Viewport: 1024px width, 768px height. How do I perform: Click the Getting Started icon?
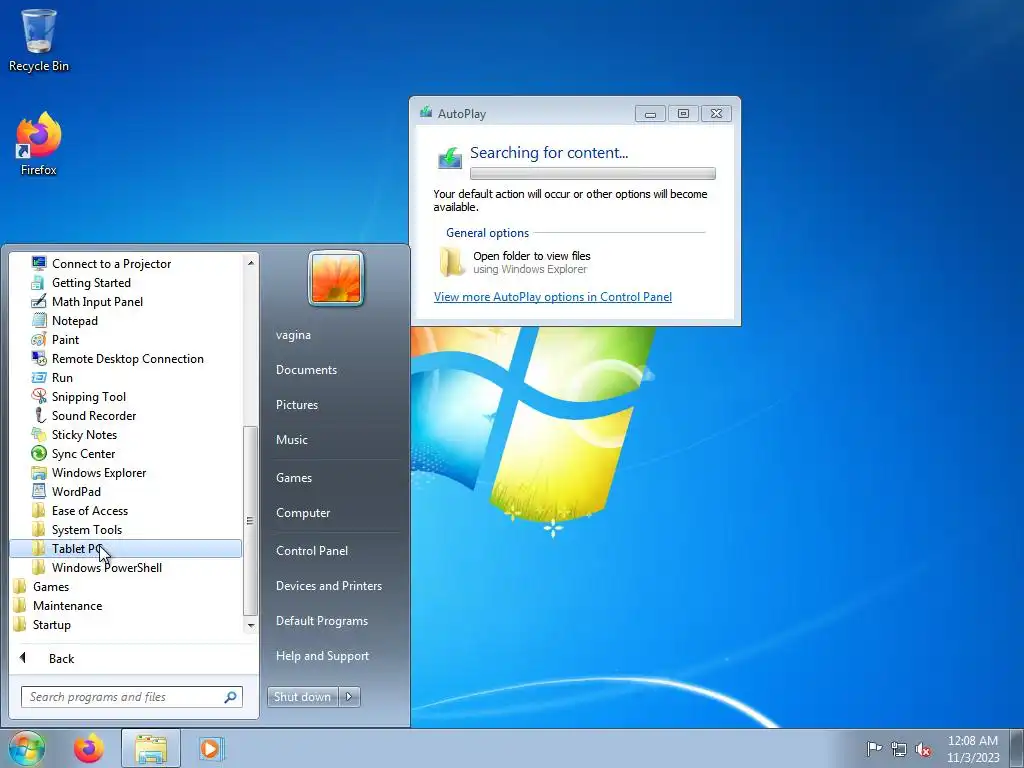tap(39, 282)
